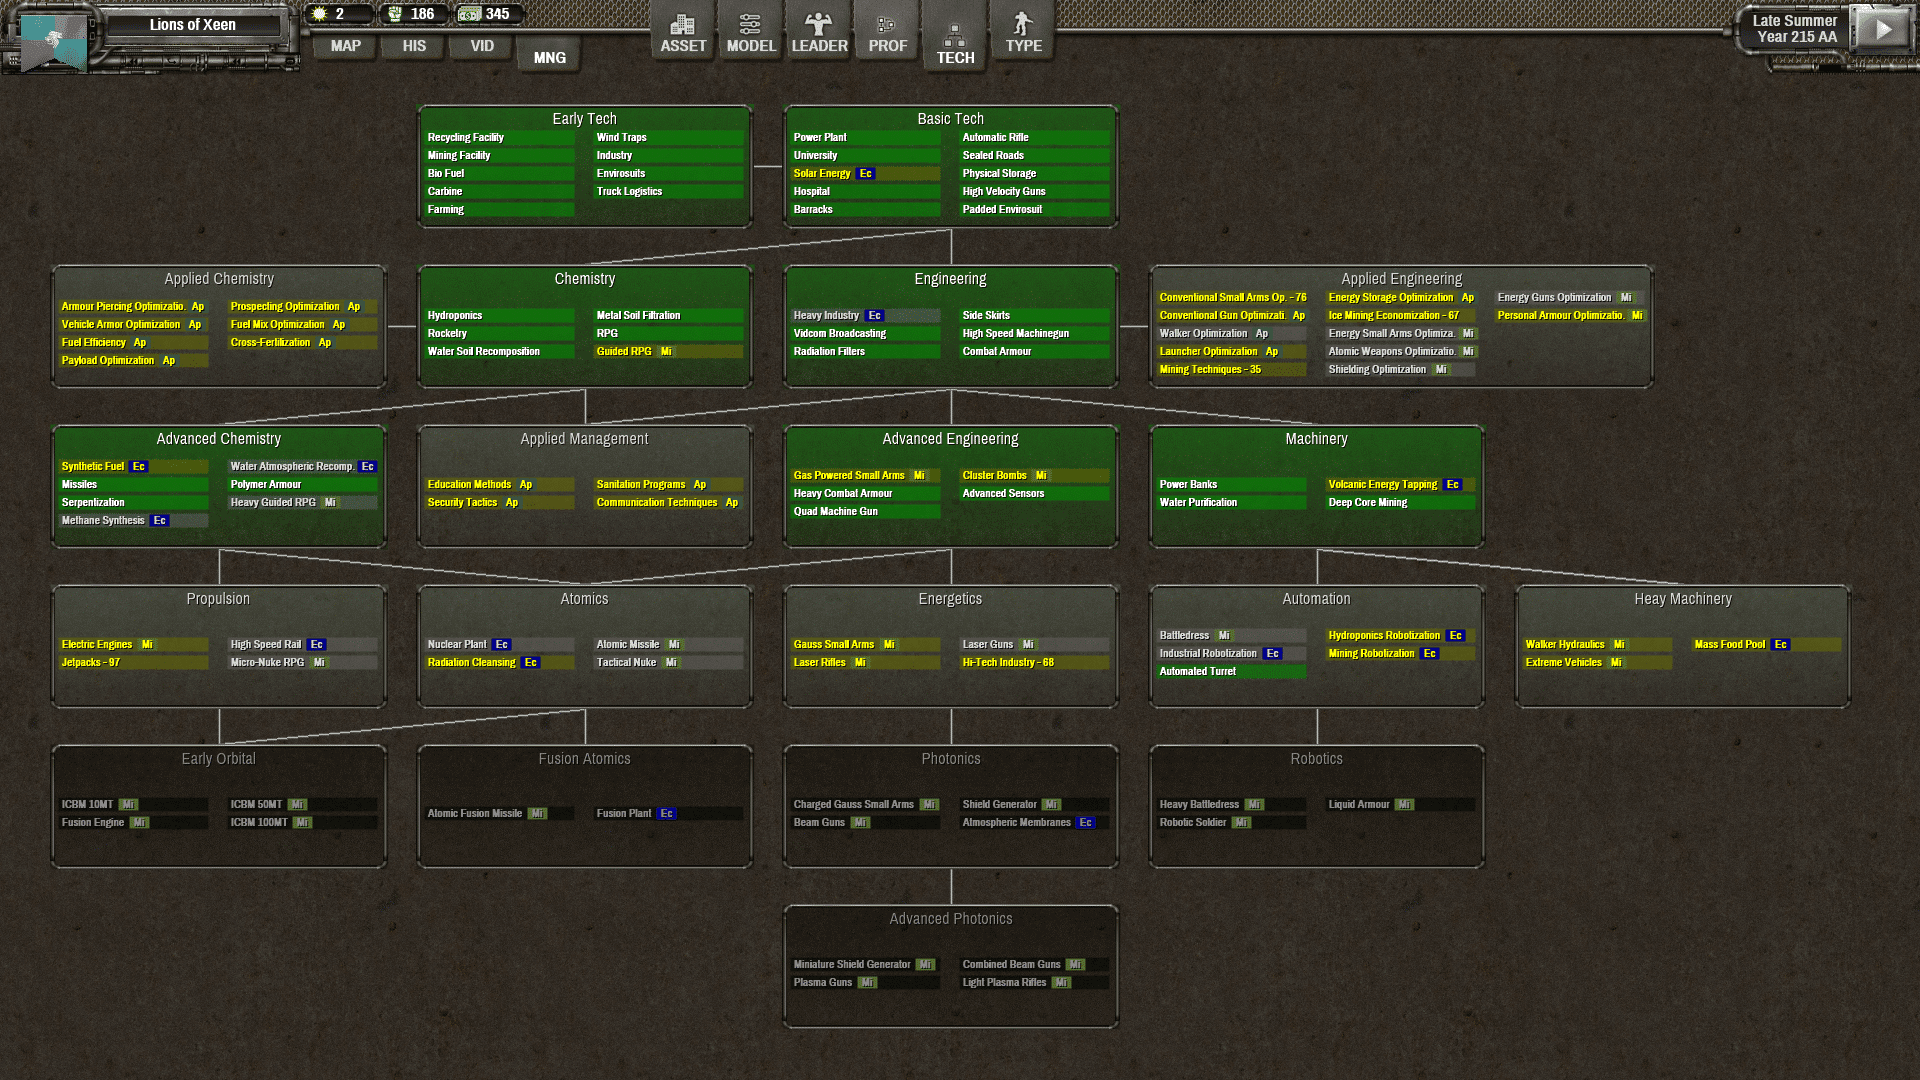Open the PROF screen
The image size is (1920, 1080).
click(887, 33)
